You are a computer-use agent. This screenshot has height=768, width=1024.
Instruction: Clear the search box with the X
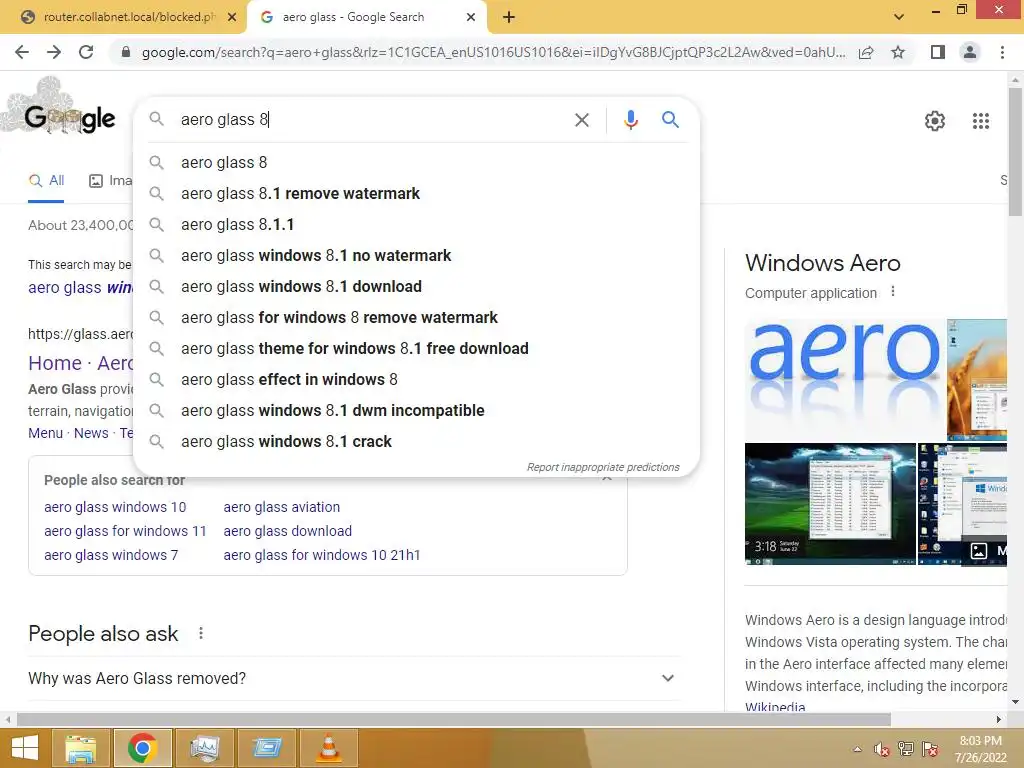[x=582, y=120]
